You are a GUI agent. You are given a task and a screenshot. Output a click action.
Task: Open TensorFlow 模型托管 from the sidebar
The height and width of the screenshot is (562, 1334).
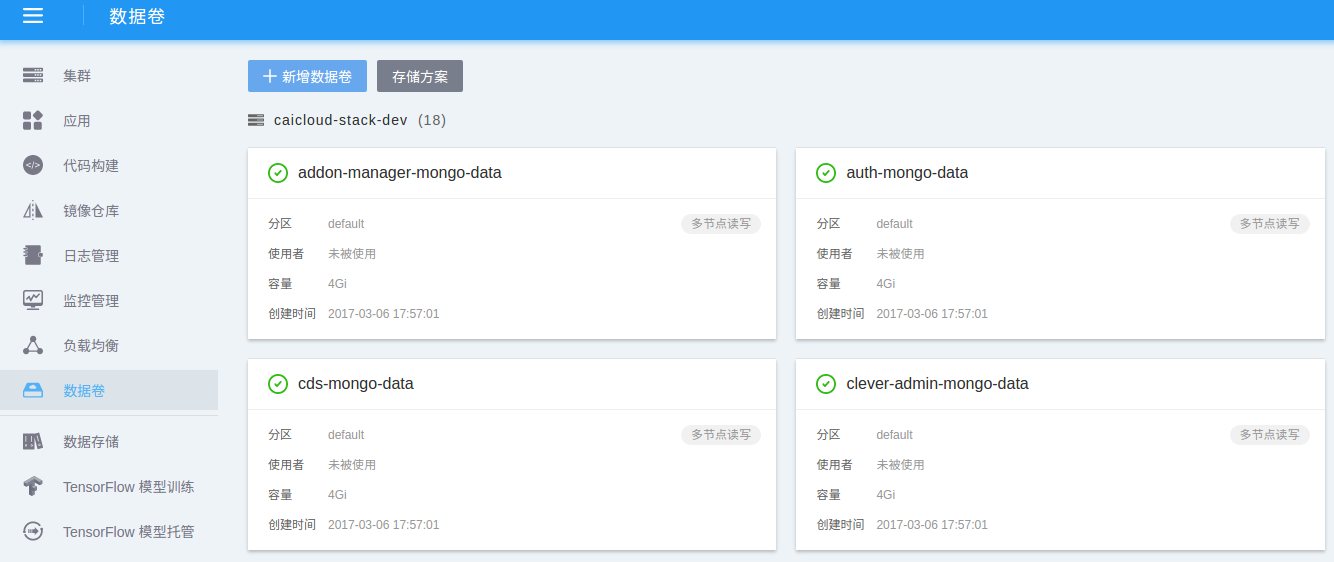tap(128, 532)
